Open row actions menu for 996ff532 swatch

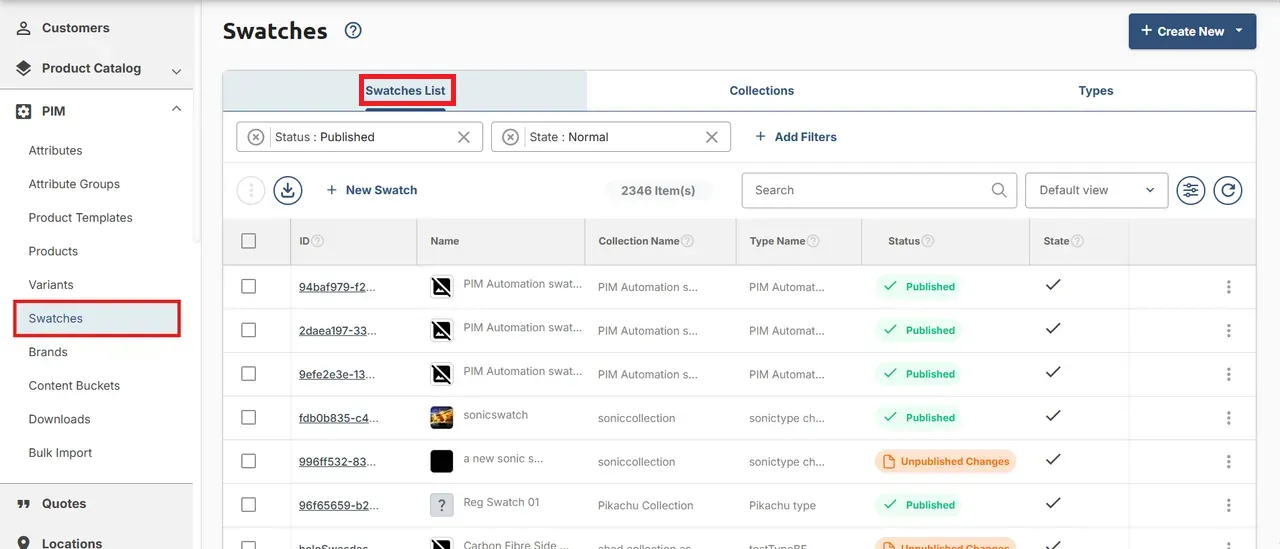1228,462
